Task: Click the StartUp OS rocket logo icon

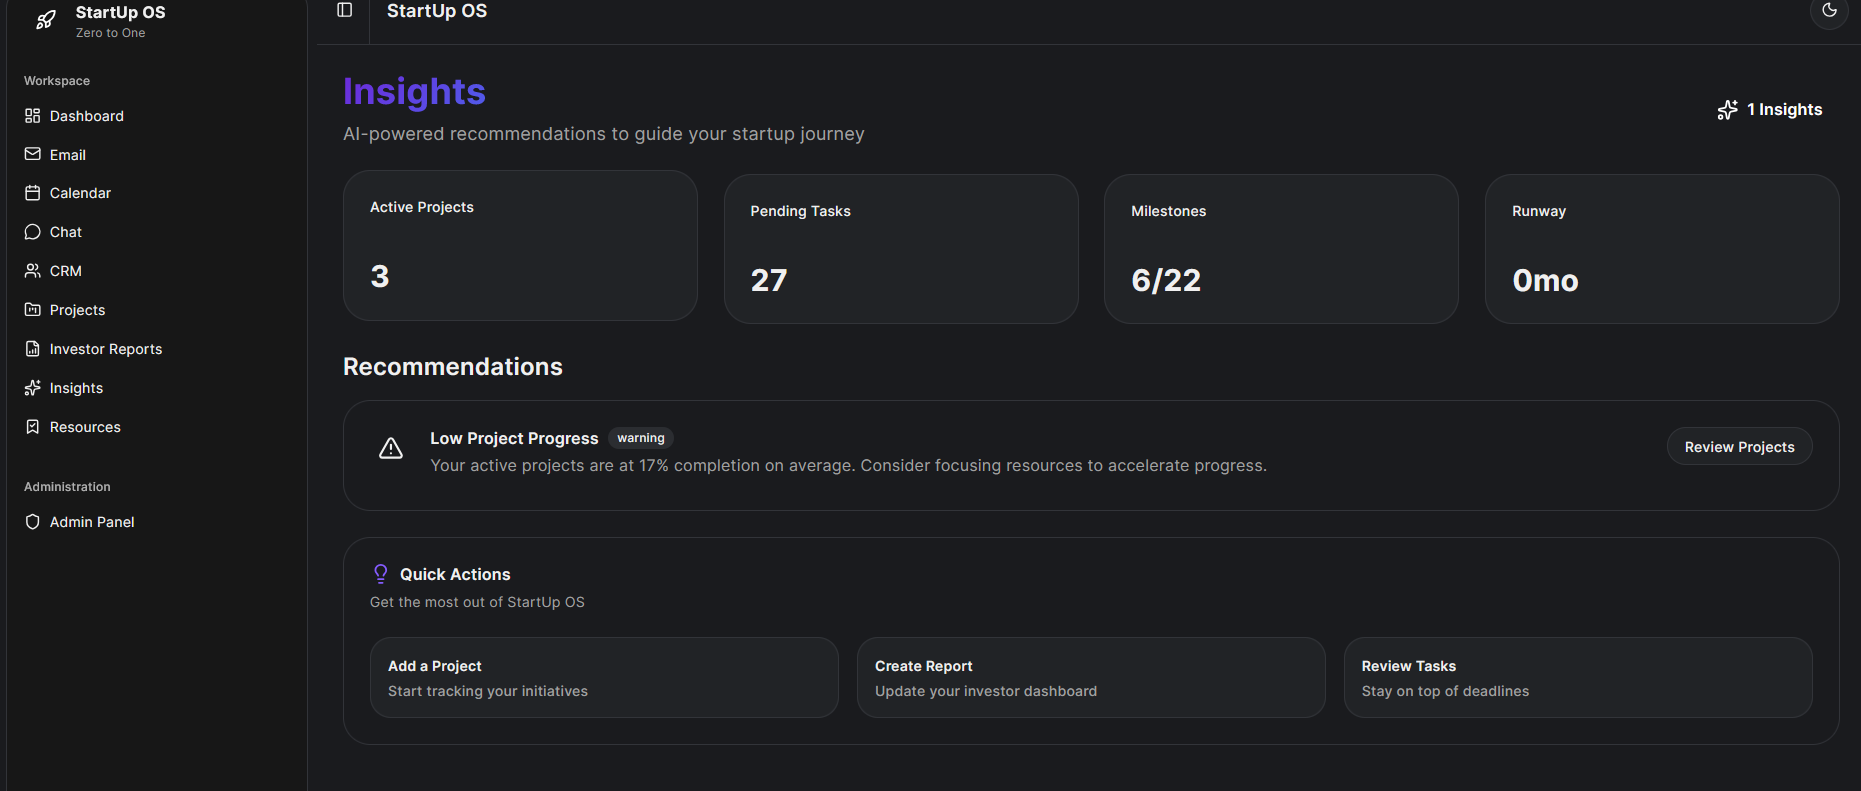Action: (x=46, y=20)
